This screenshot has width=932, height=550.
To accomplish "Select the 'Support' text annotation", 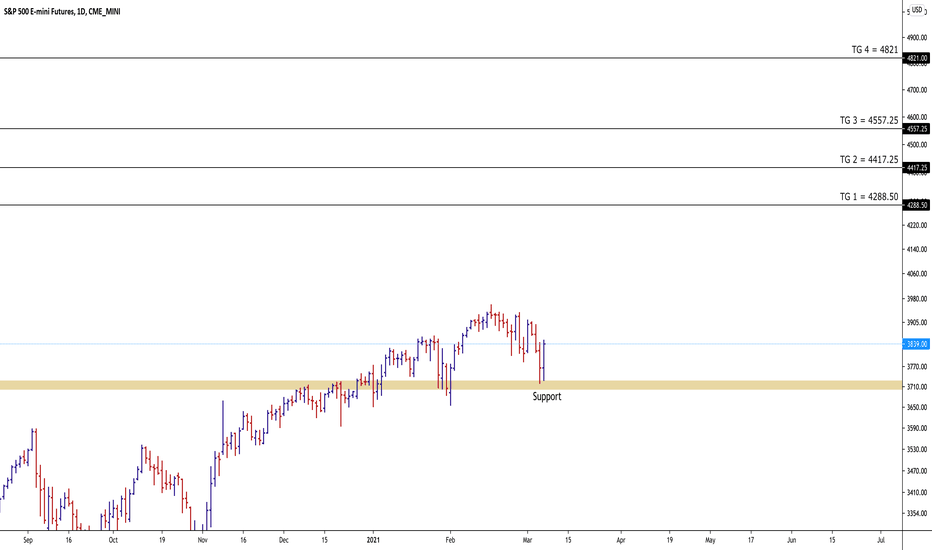I will pos(546,397).
